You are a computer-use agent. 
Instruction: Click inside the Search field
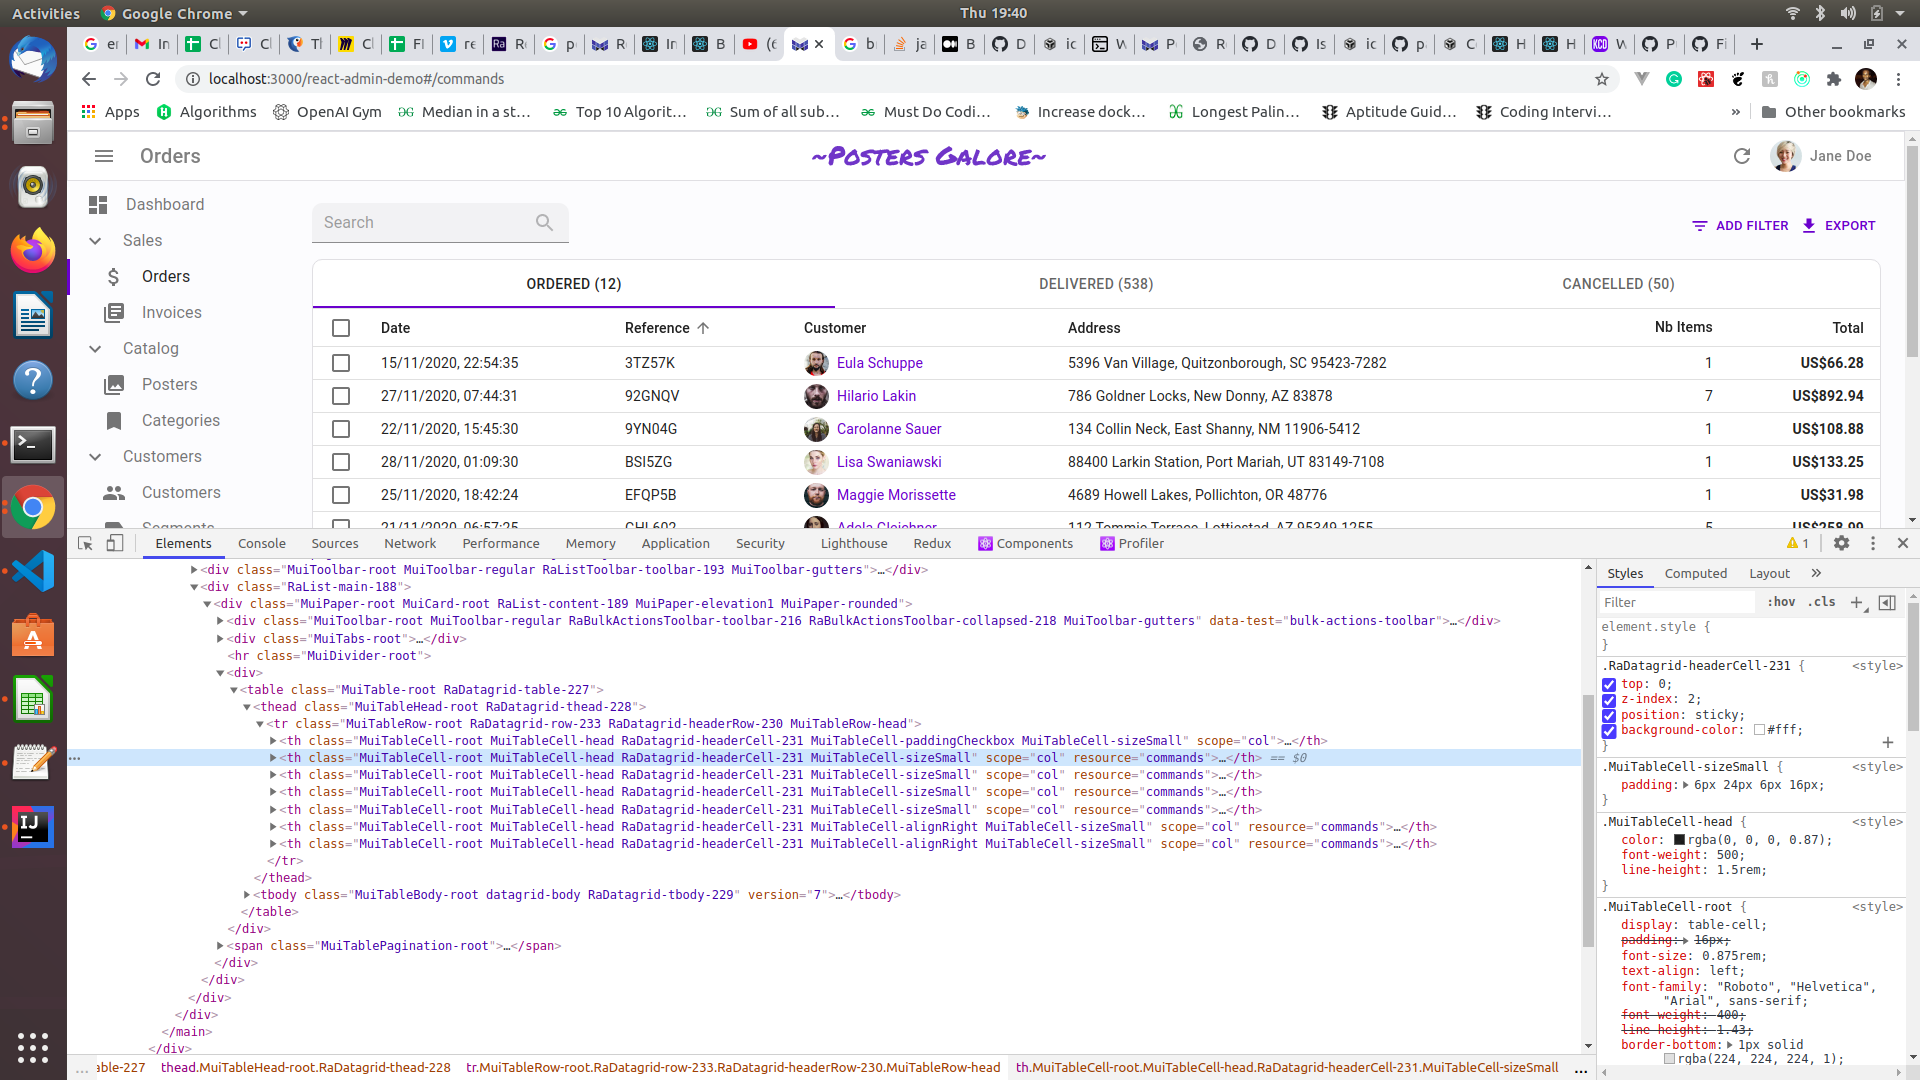tap(430, 222)
